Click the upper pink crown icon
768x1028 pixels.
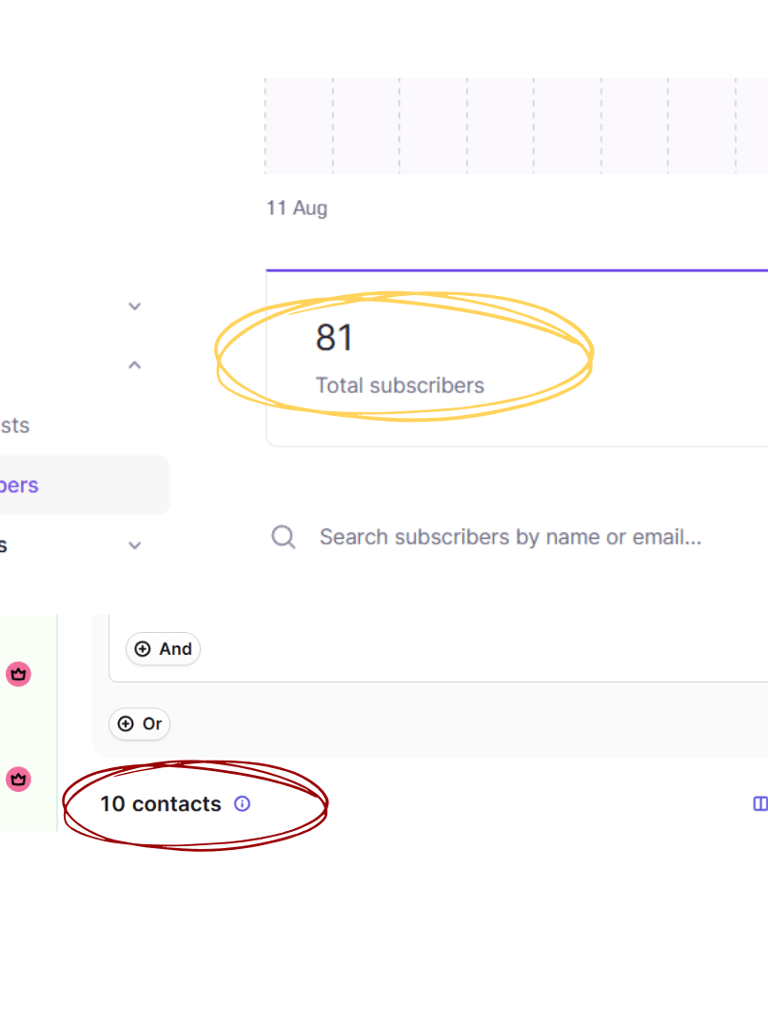(18, 674)
